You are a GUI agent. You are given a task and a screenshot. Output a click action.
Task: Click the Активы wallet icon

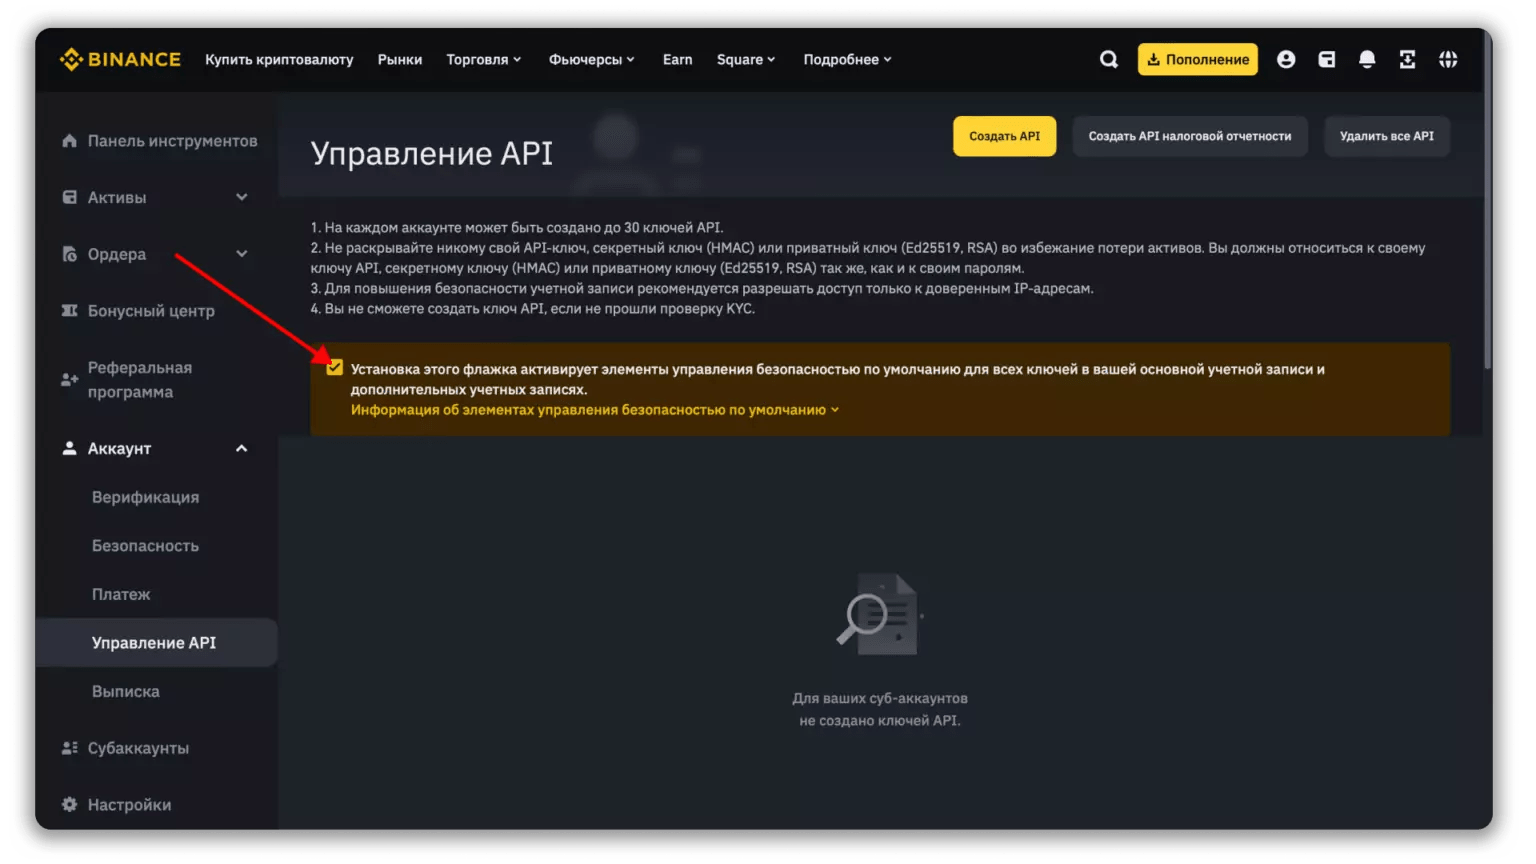[x=69, y=198]
